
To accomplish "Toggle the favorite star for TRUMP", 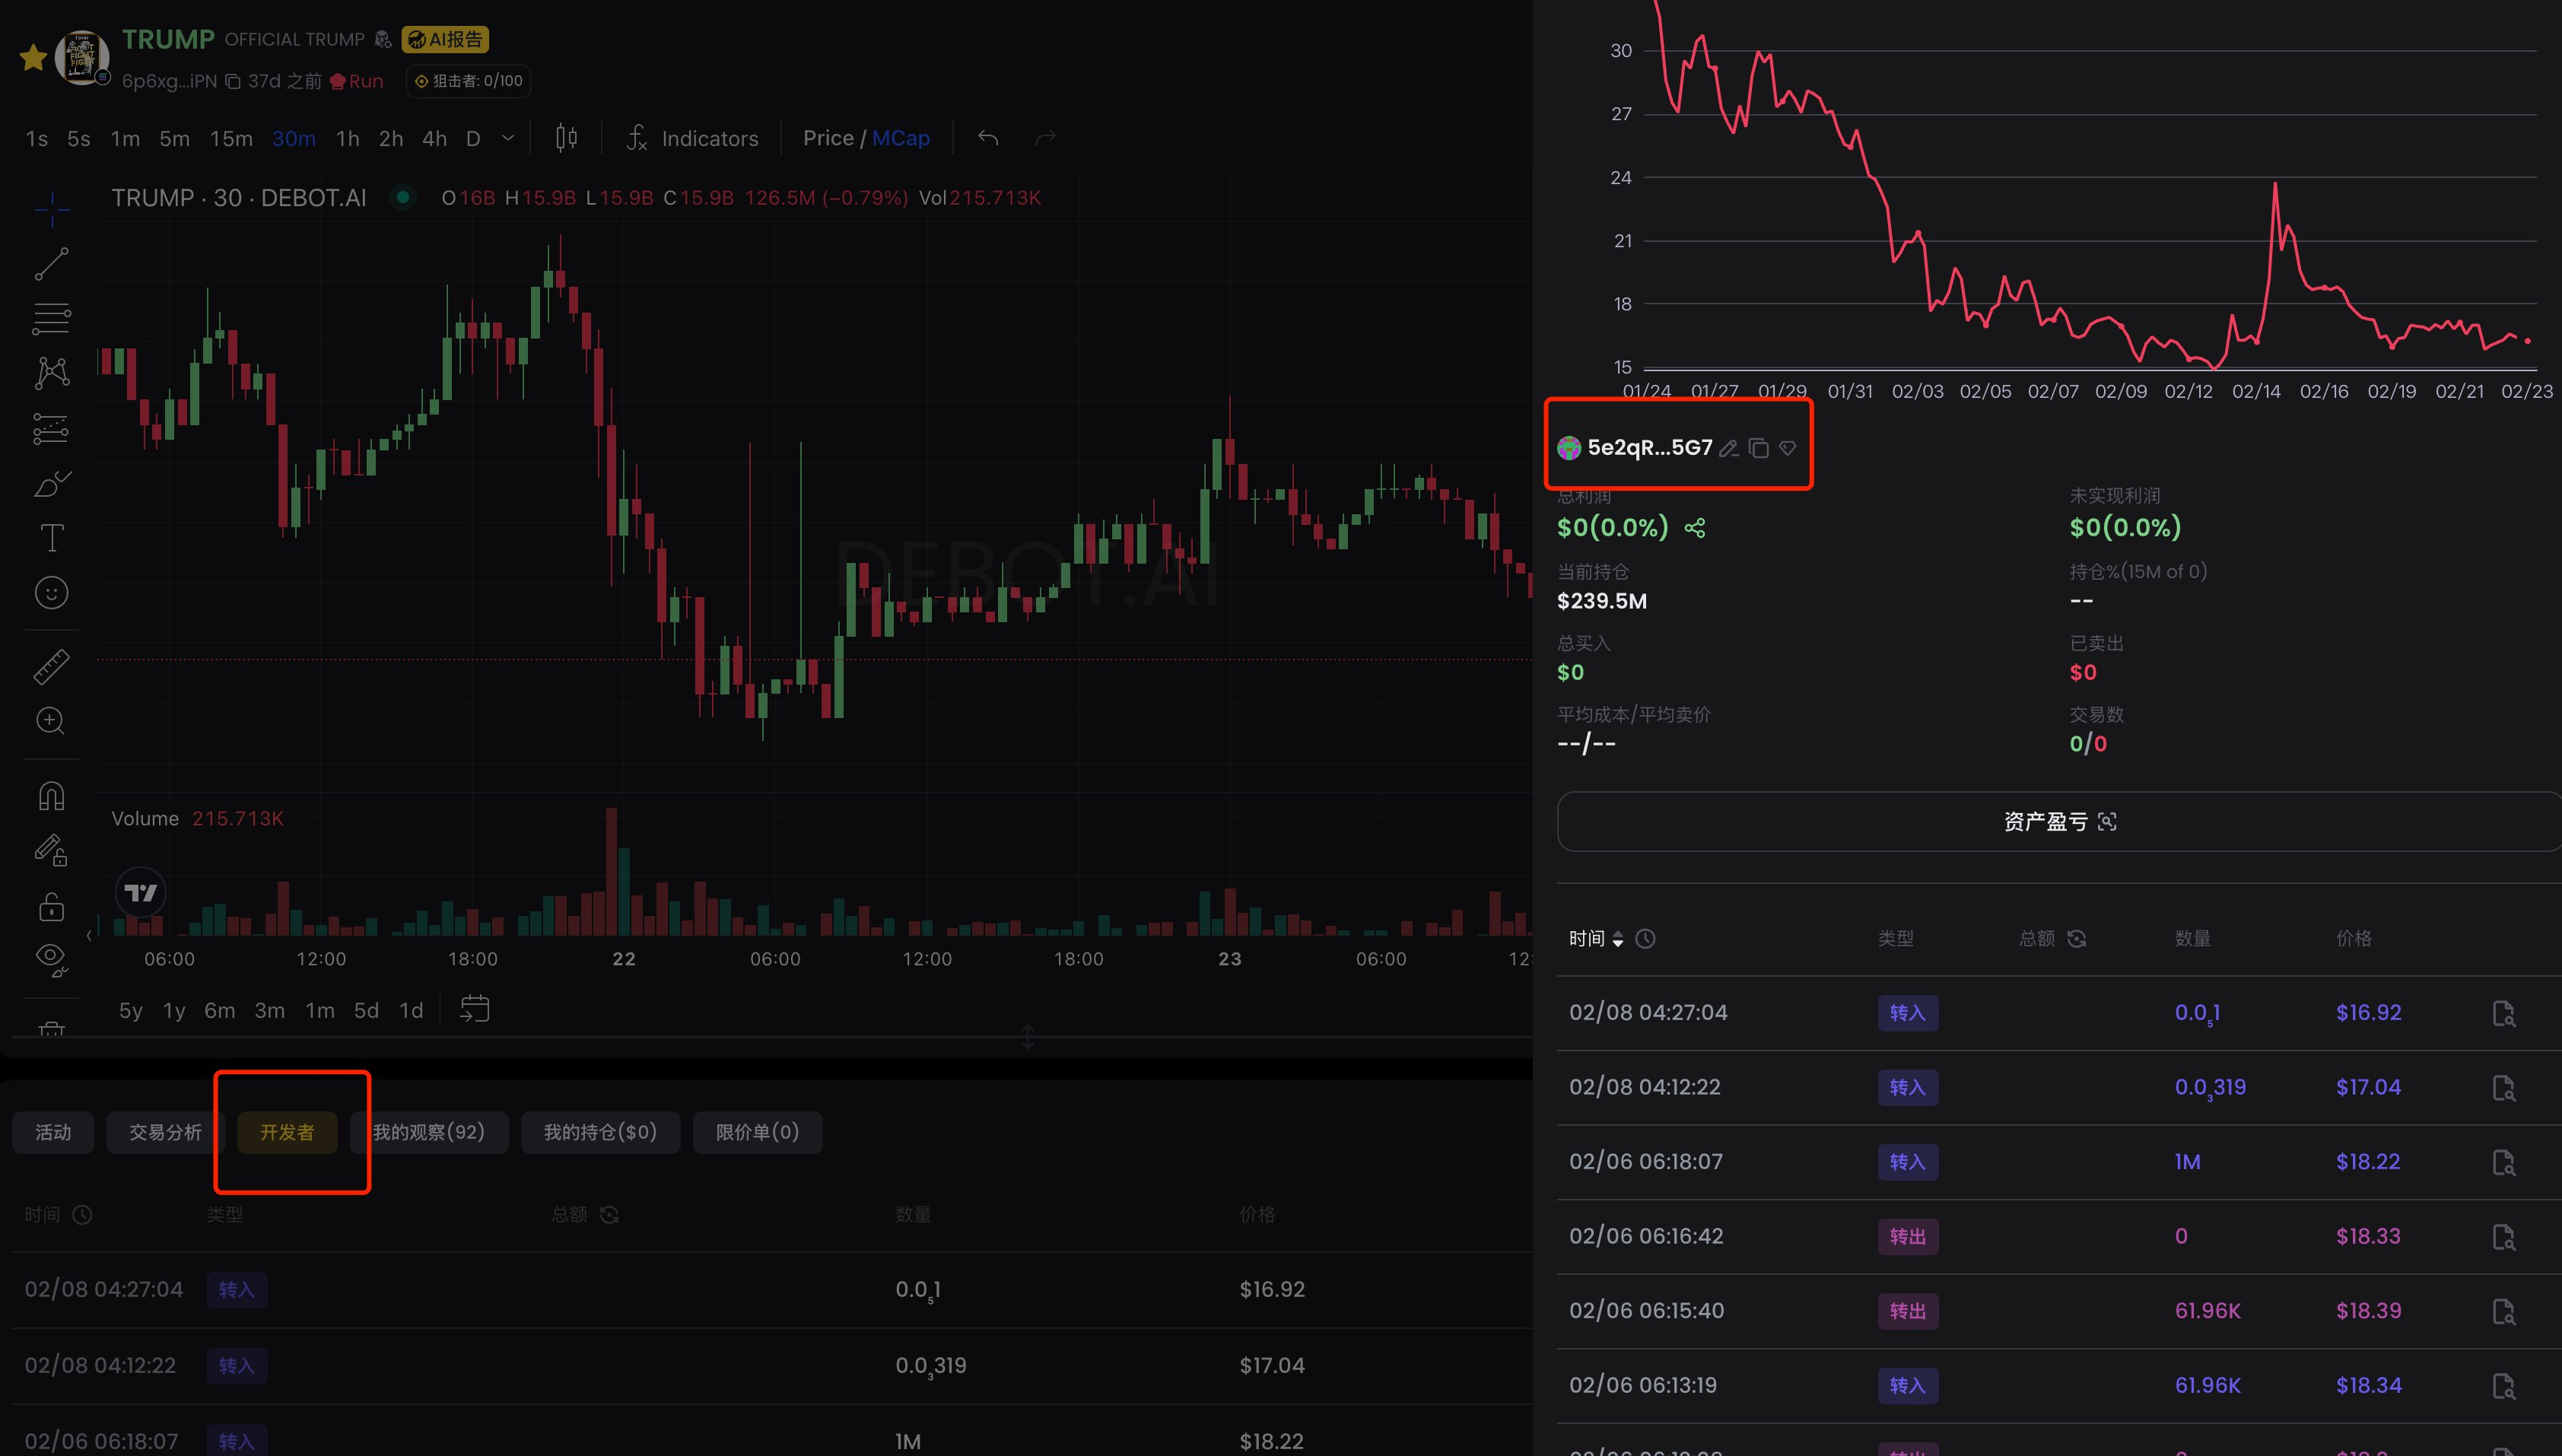I will [x=33, y=58].
